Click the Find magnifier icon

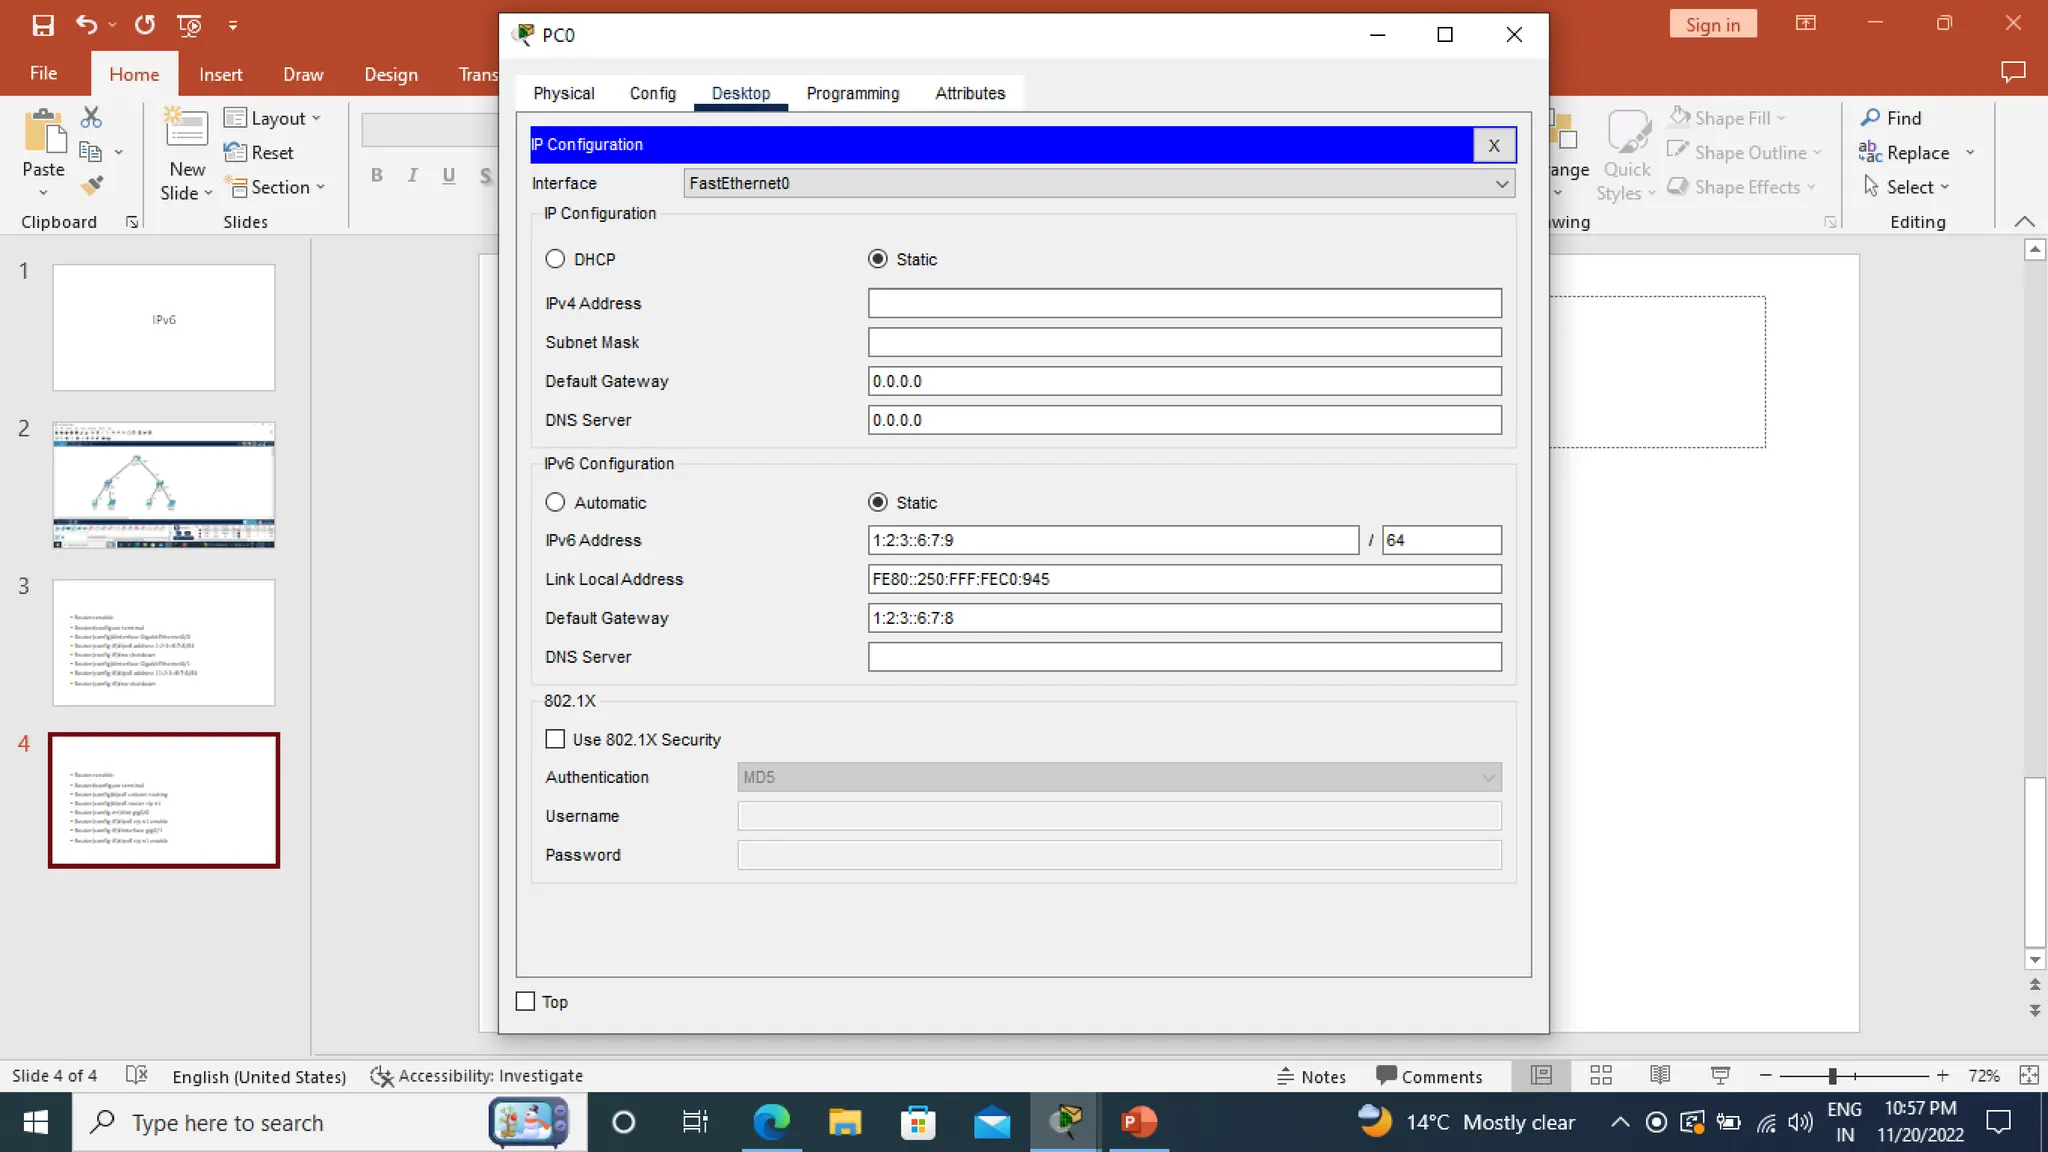pos(1870,118)
